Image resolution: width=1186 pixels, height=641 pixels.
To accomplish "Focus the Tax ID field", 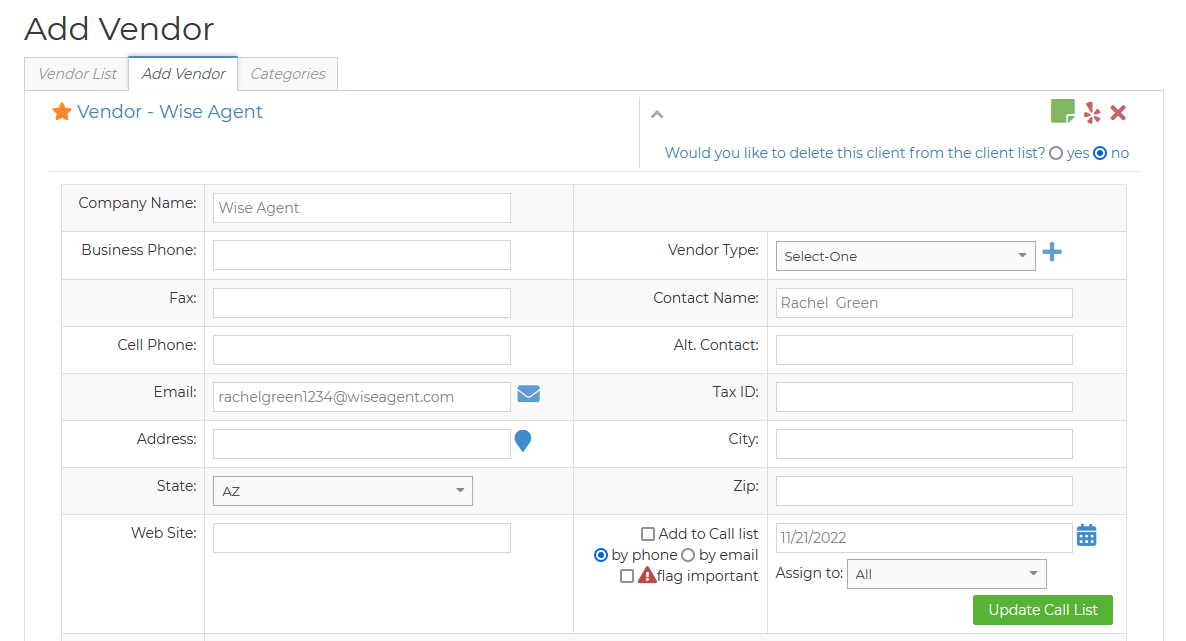I will point(924,397).
